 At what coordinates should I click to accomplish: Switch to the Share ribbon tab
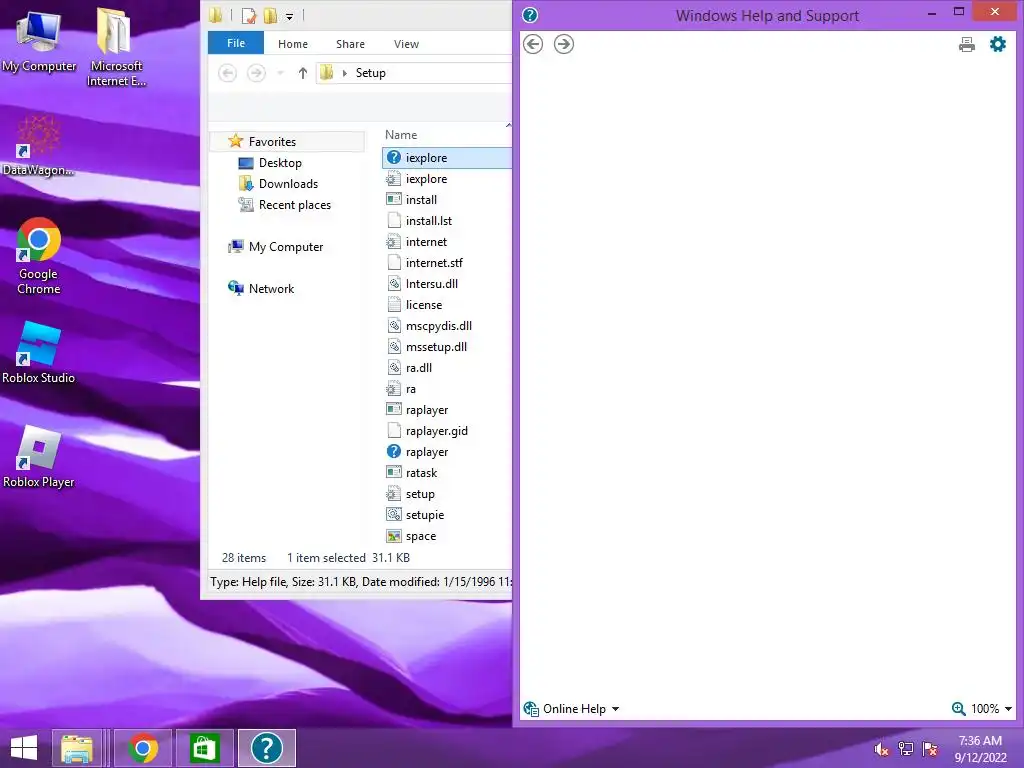[x=350, y=44]
